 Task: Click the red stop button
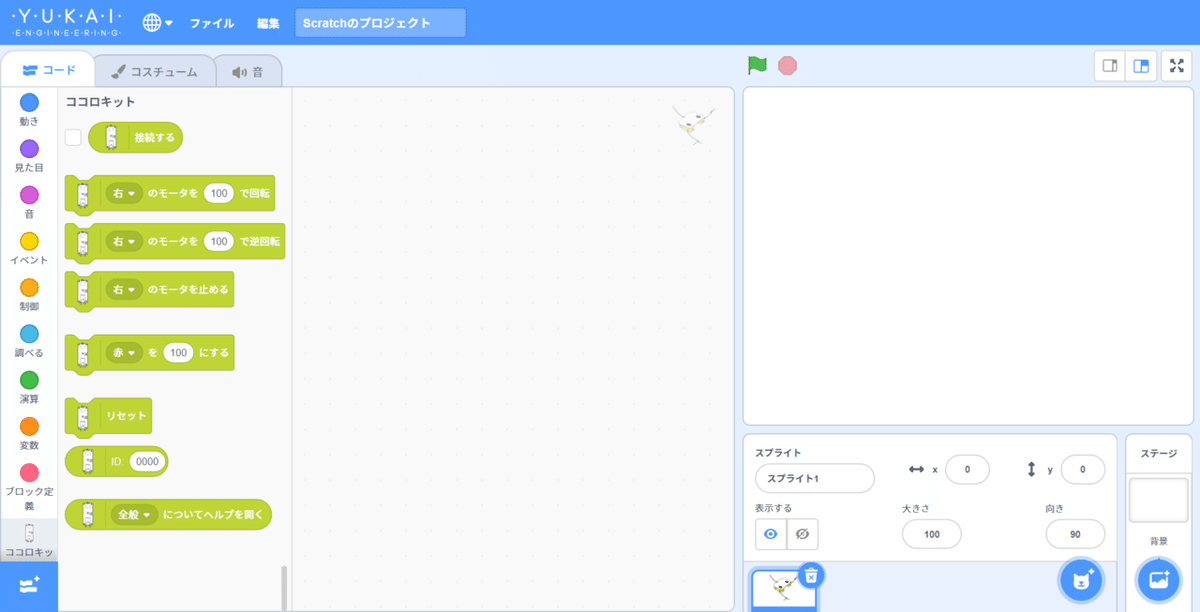click(x=789, y=65)
